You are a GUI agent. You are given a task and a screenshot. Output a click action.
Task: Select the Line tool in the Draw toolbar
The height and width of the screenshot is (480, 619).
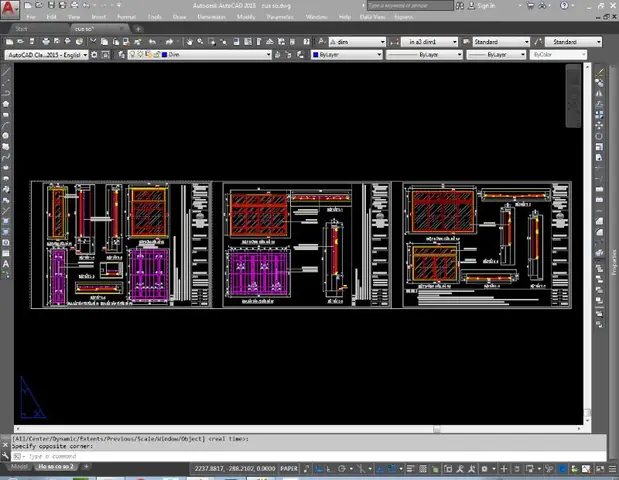(x=6, y=72)
